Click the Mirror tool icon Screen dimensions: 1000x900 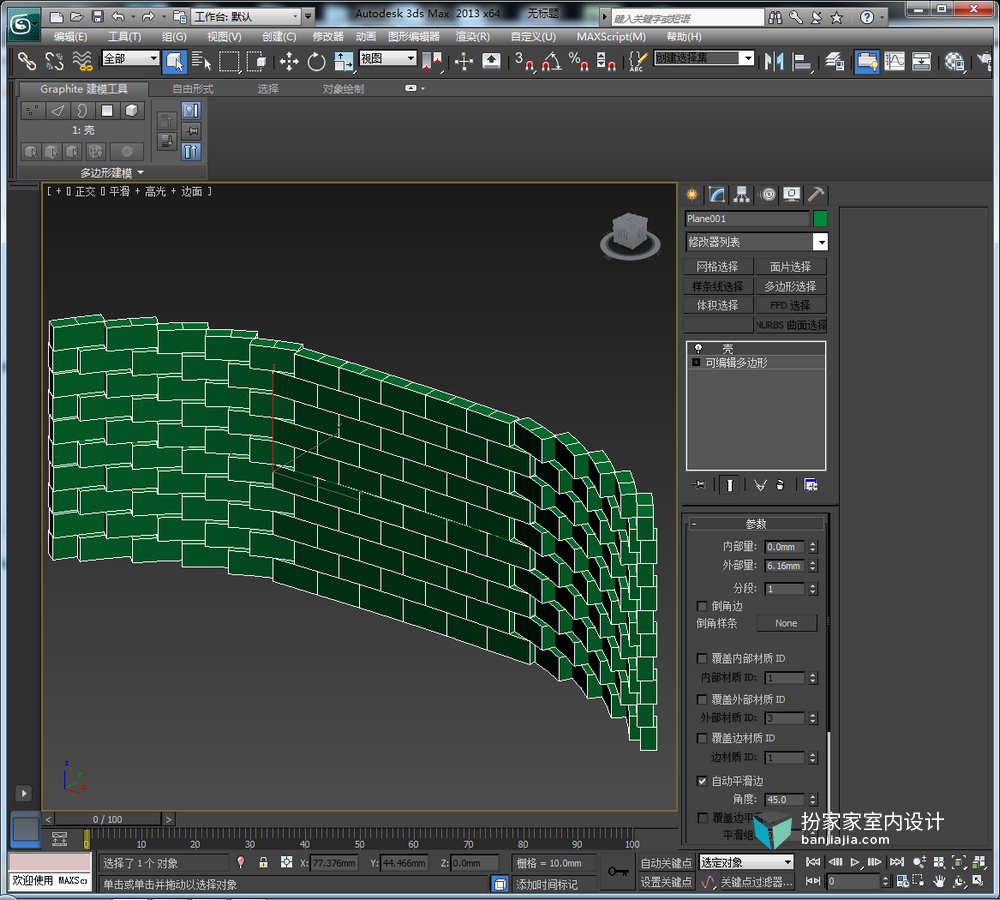pos(774,62)
